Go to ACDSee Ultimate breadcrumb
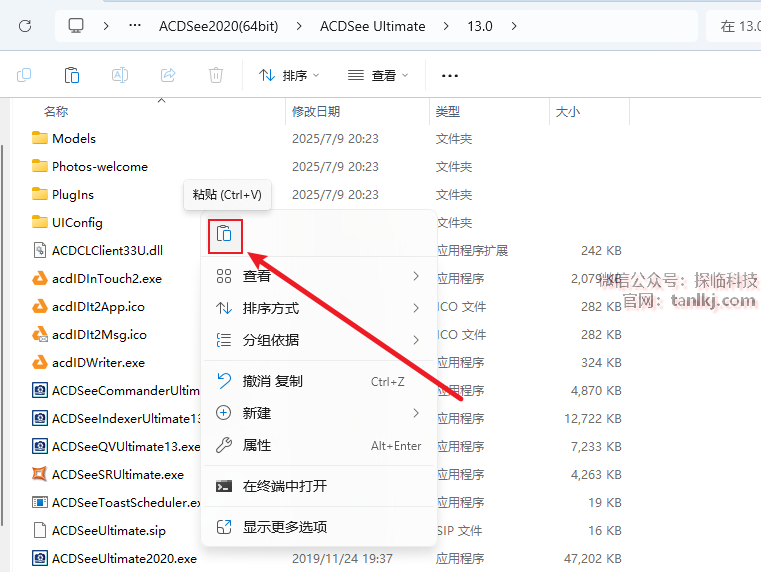761x573 pixels. point(372,26)
